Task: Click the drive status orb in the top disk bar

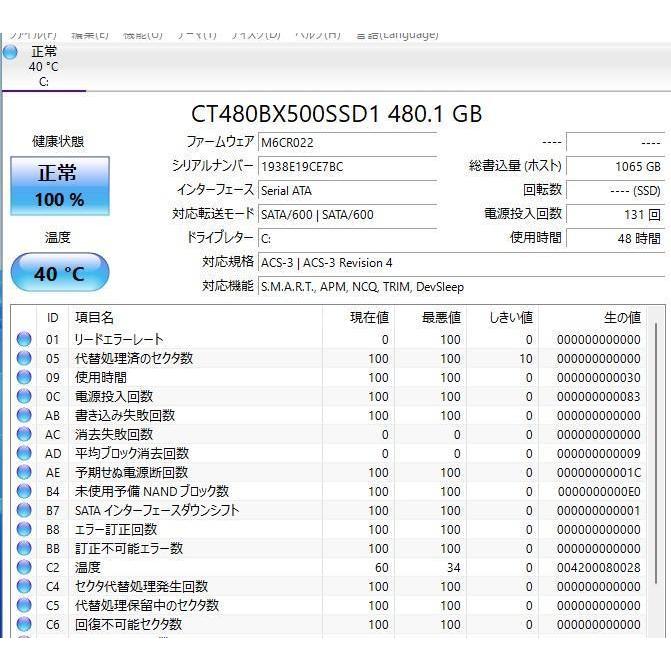Action: pyautogui.click(x=10, y=52)
